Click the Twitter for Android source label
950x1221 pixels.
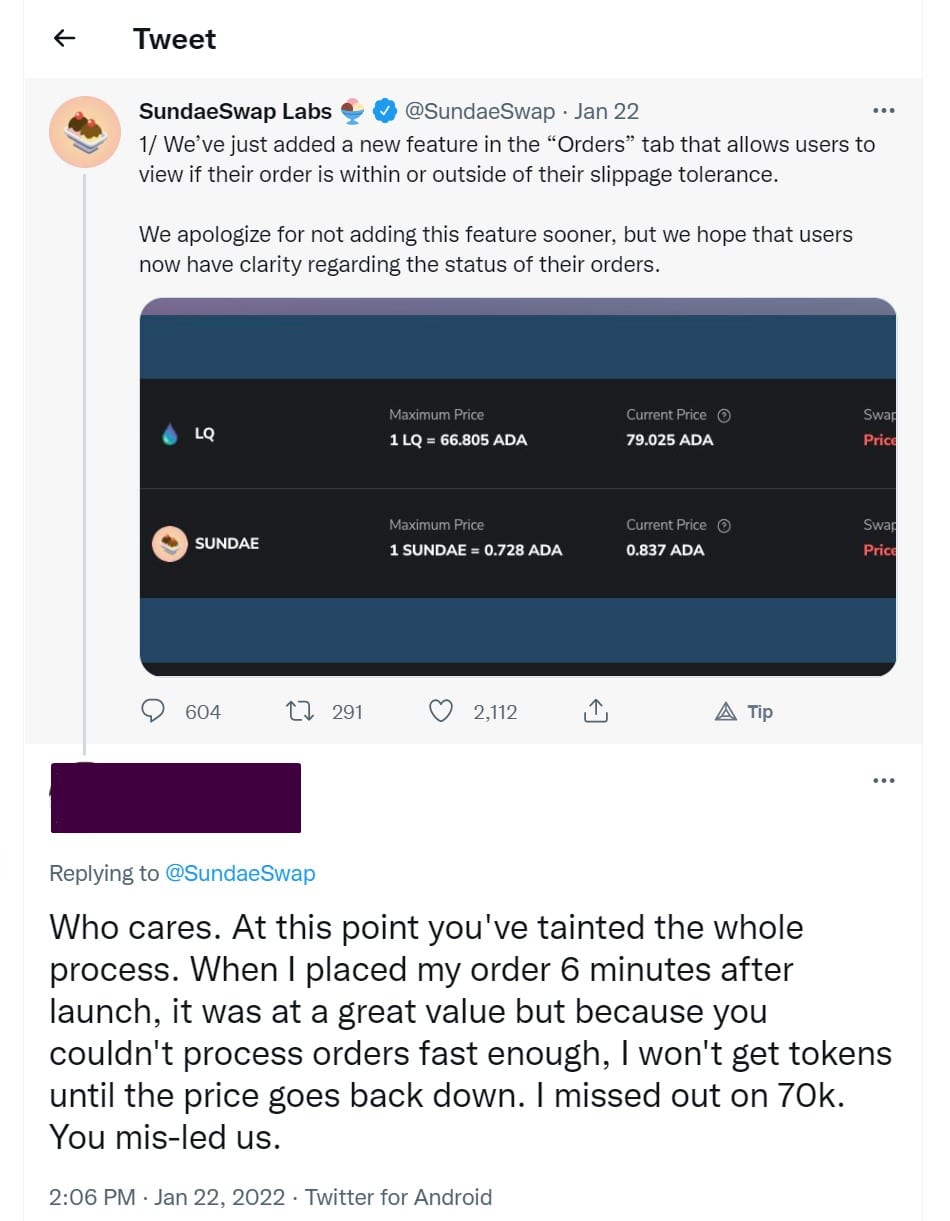coord(398,1197)
